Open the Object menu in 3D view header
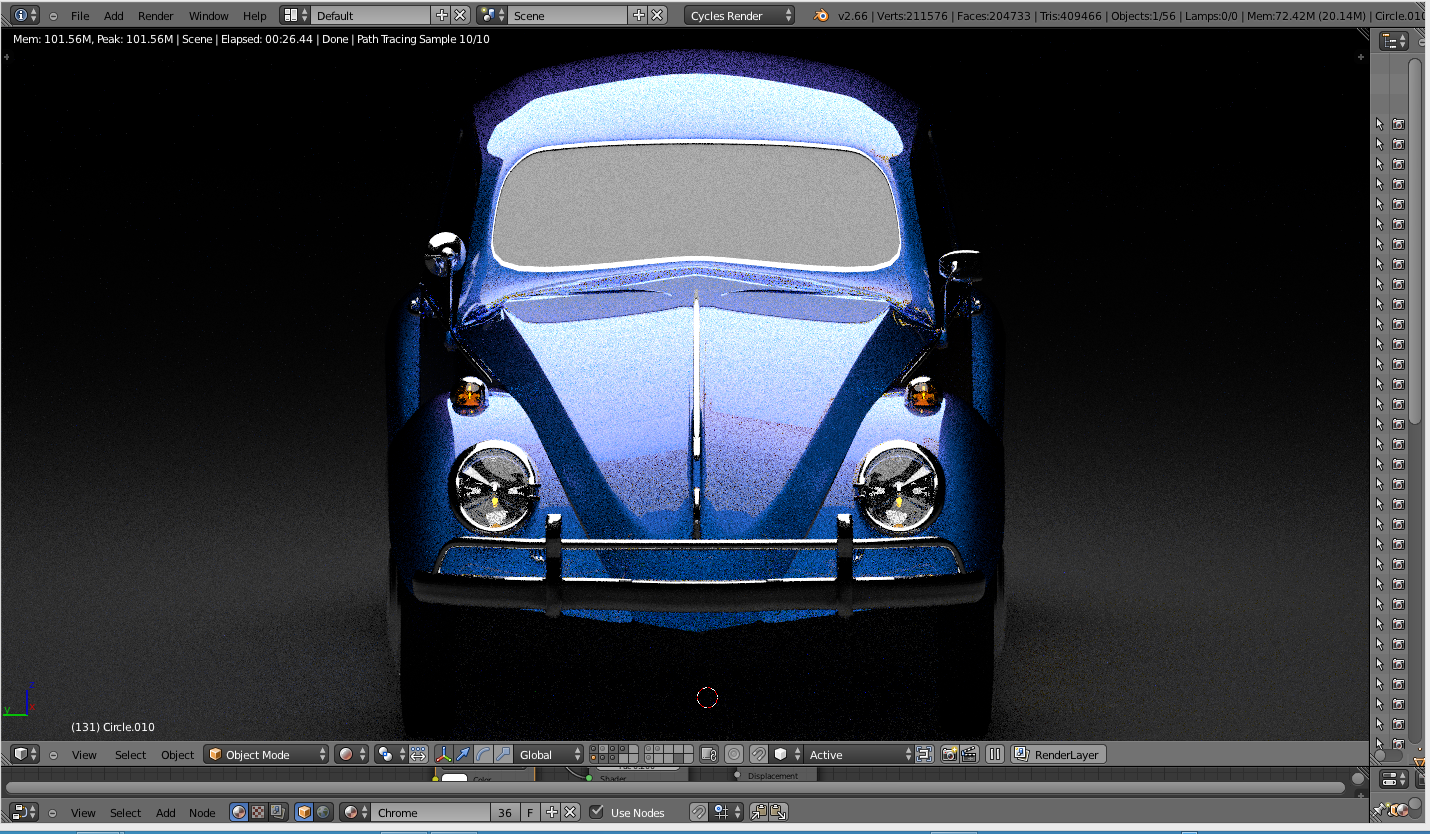 point(177,754)
